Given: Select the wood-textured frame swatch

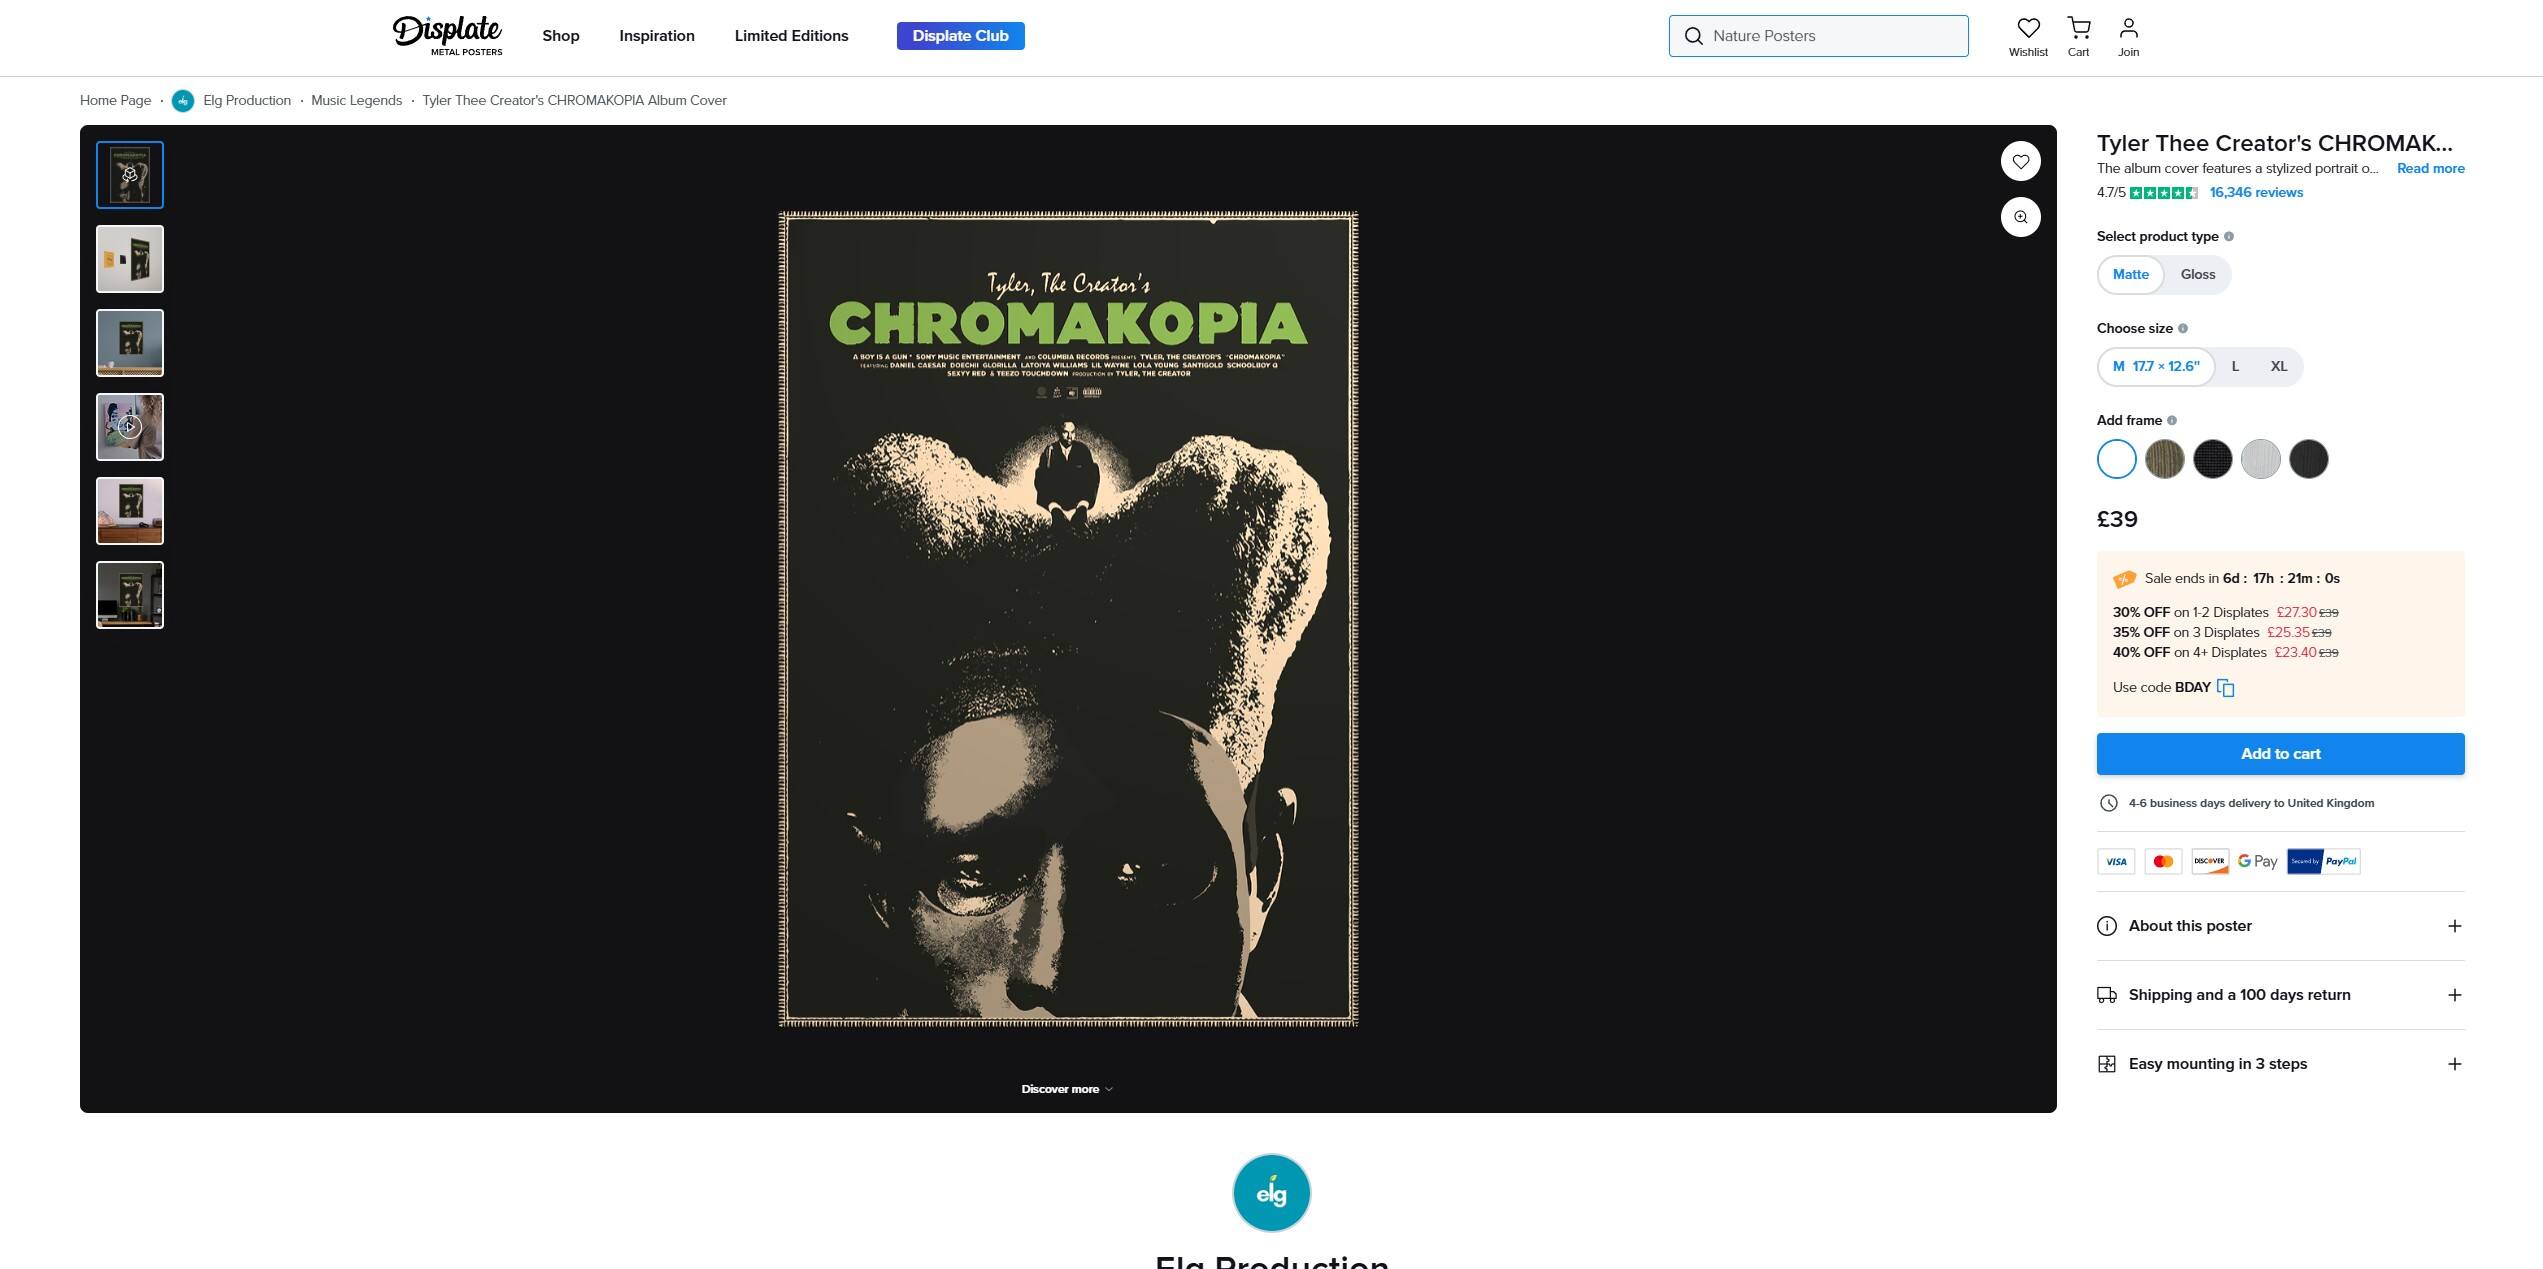Looking at the screenshot, I should (2164, 459).
